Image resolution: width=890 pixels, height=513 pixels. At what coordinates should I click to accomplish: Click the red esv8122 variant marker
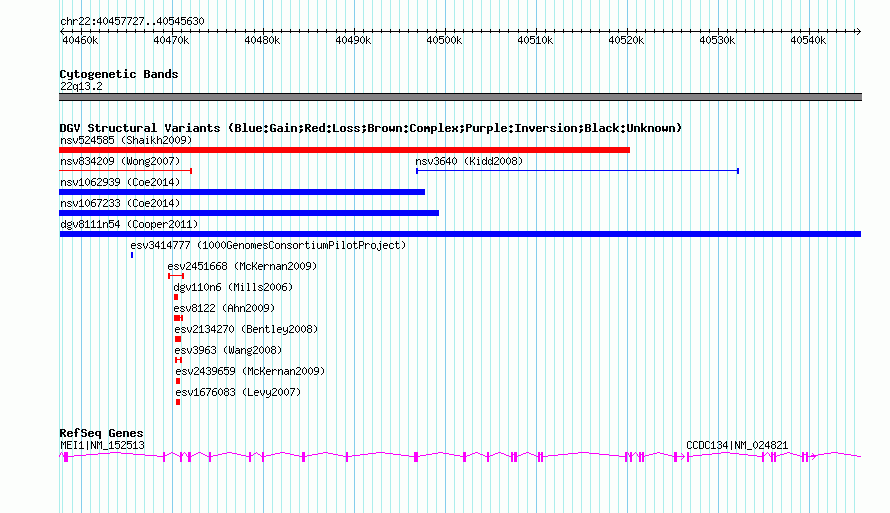tap(178, 318)
